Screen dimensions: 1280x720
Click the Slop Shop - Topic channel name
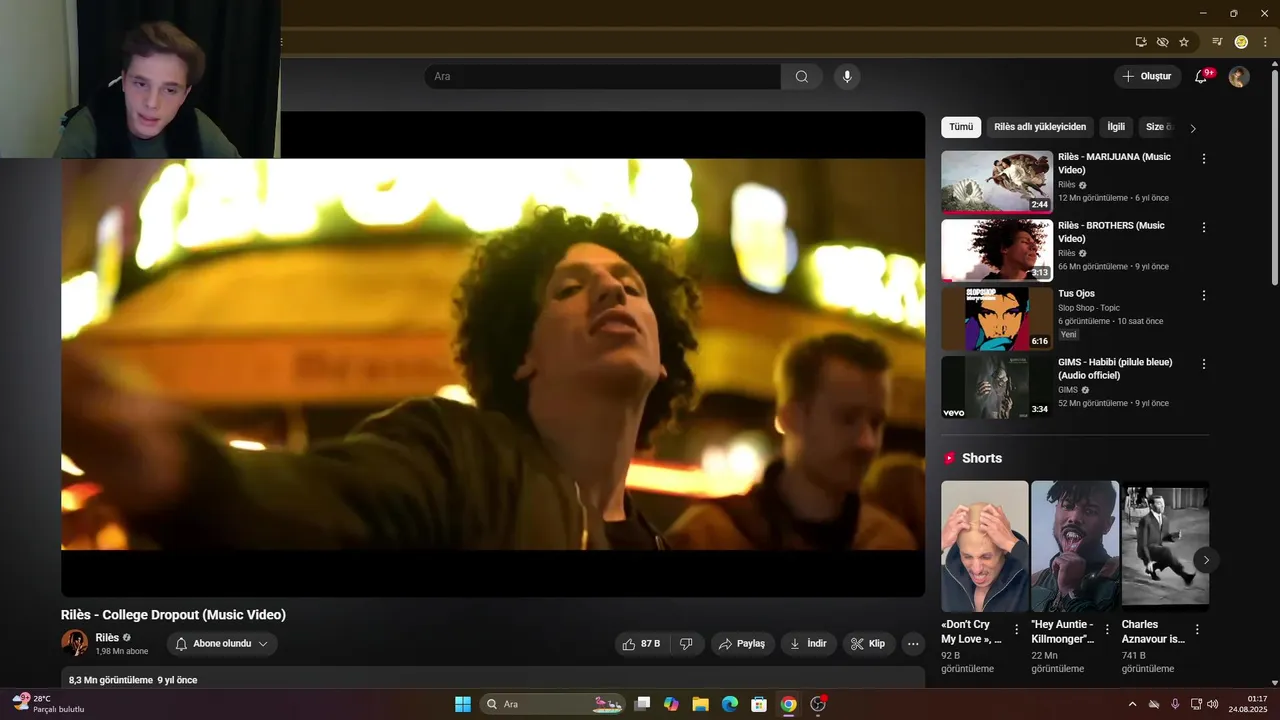point(1089,308)
